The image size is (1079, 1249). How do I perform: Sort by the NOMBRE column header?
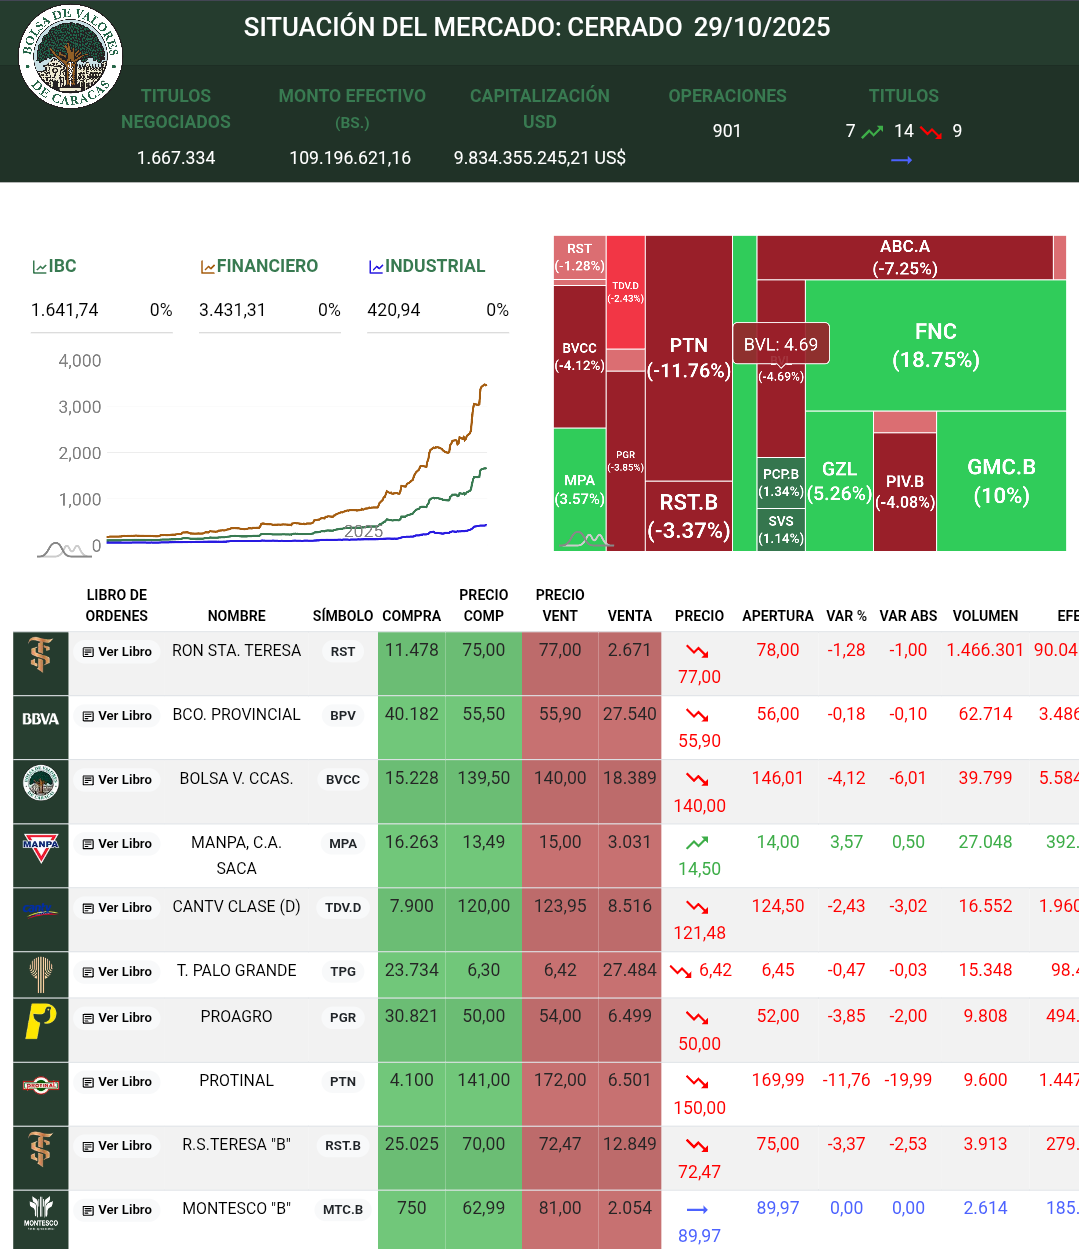pyautogui.click(x=237, y=616)
